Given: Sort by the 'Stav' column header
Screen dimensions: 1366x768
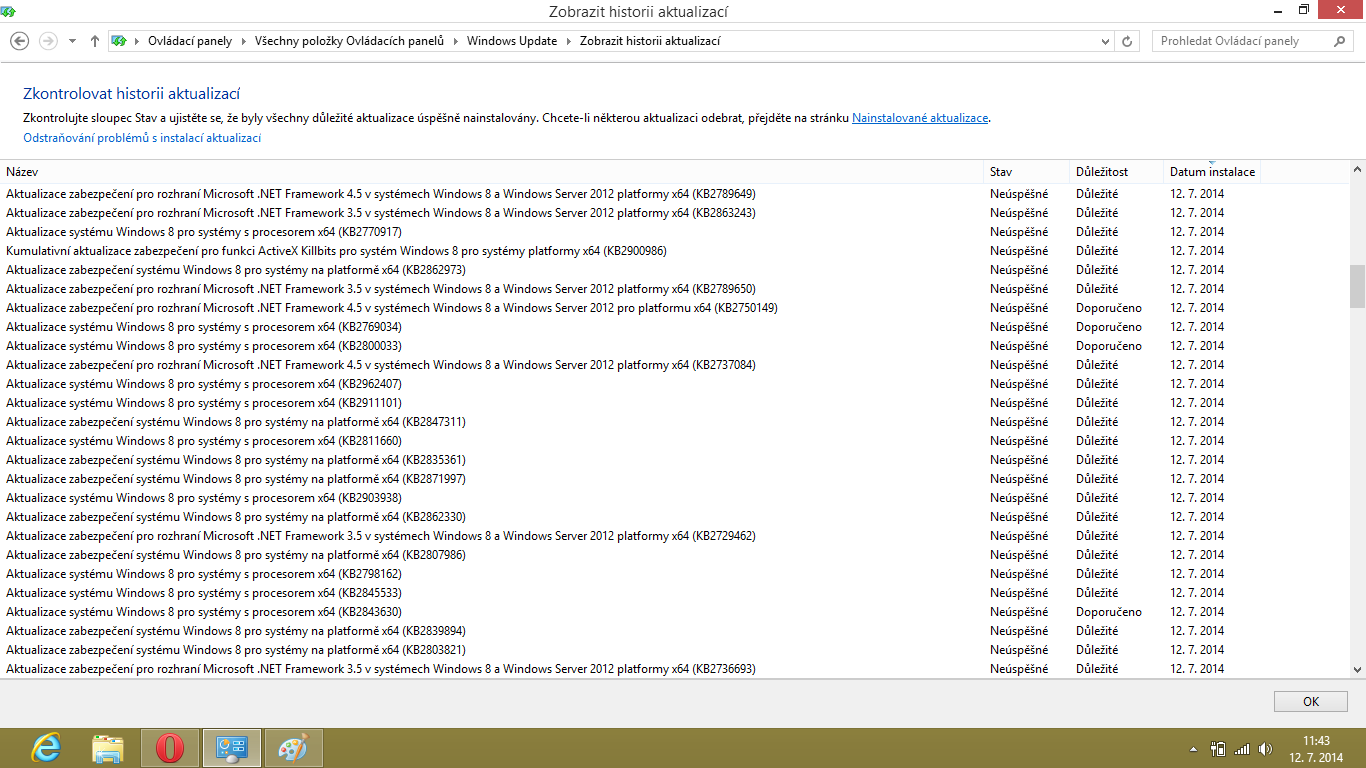Looking at the screenshot, I should pos(1027,172).
